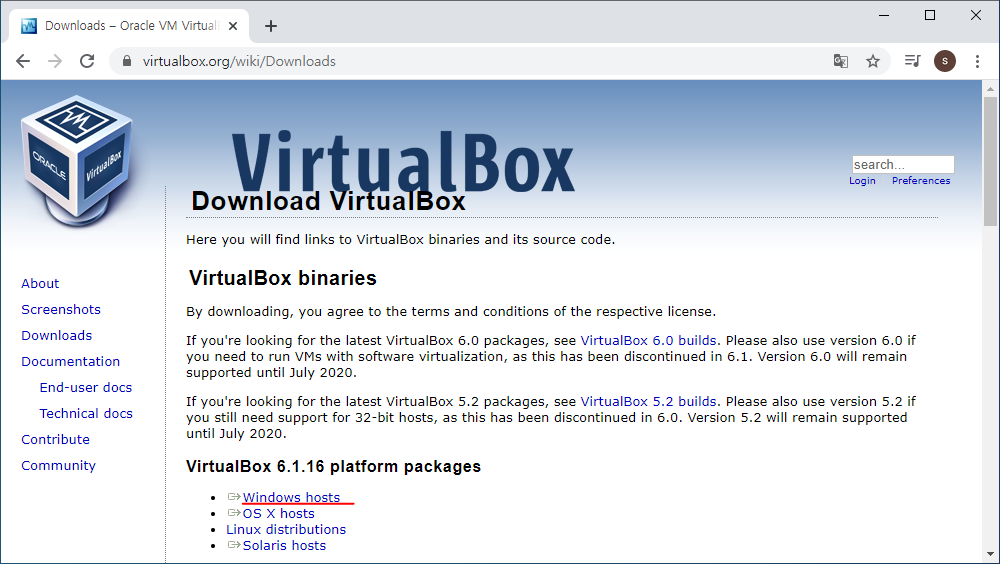Open Documentation in the sidebar

[71, 362]
